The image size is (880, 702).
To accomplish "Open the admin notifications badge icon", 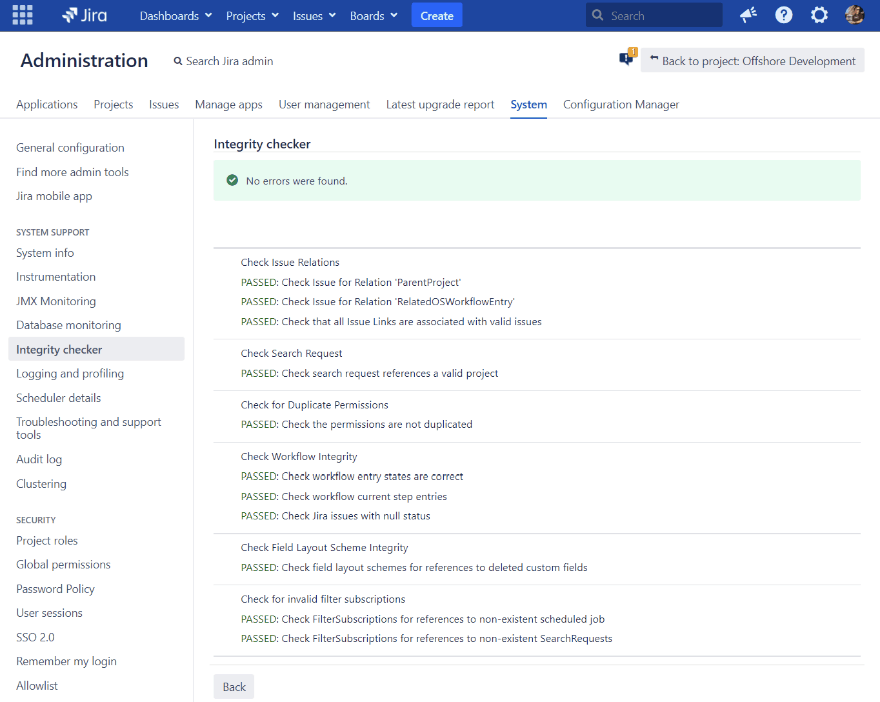I will (625, 57).
